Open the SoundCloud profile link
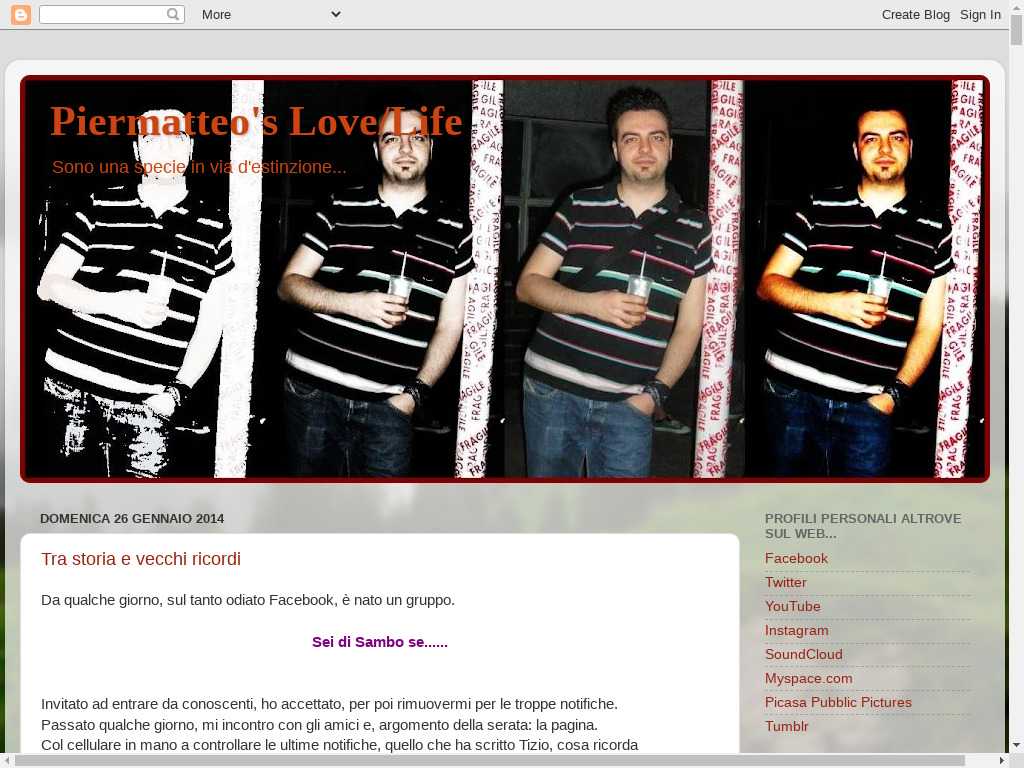This screenshot has height=768, width=1024. point(803,654)
